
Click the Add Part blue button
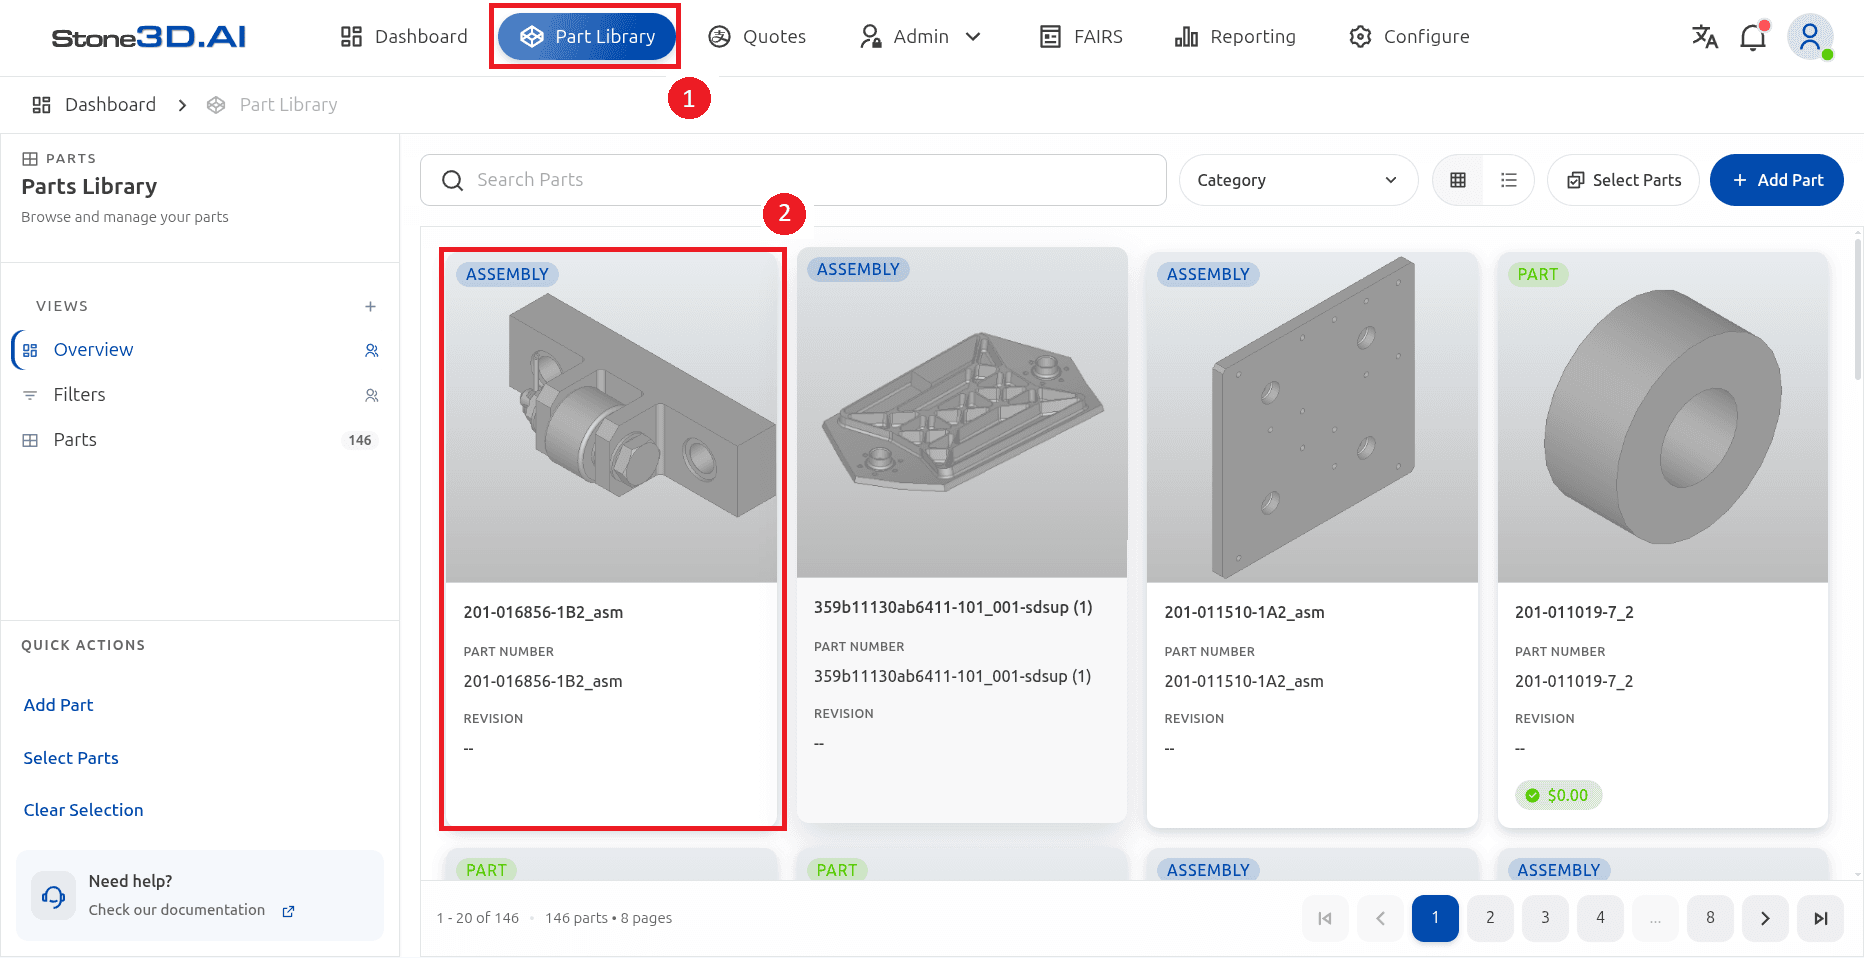pos(1777,180)
